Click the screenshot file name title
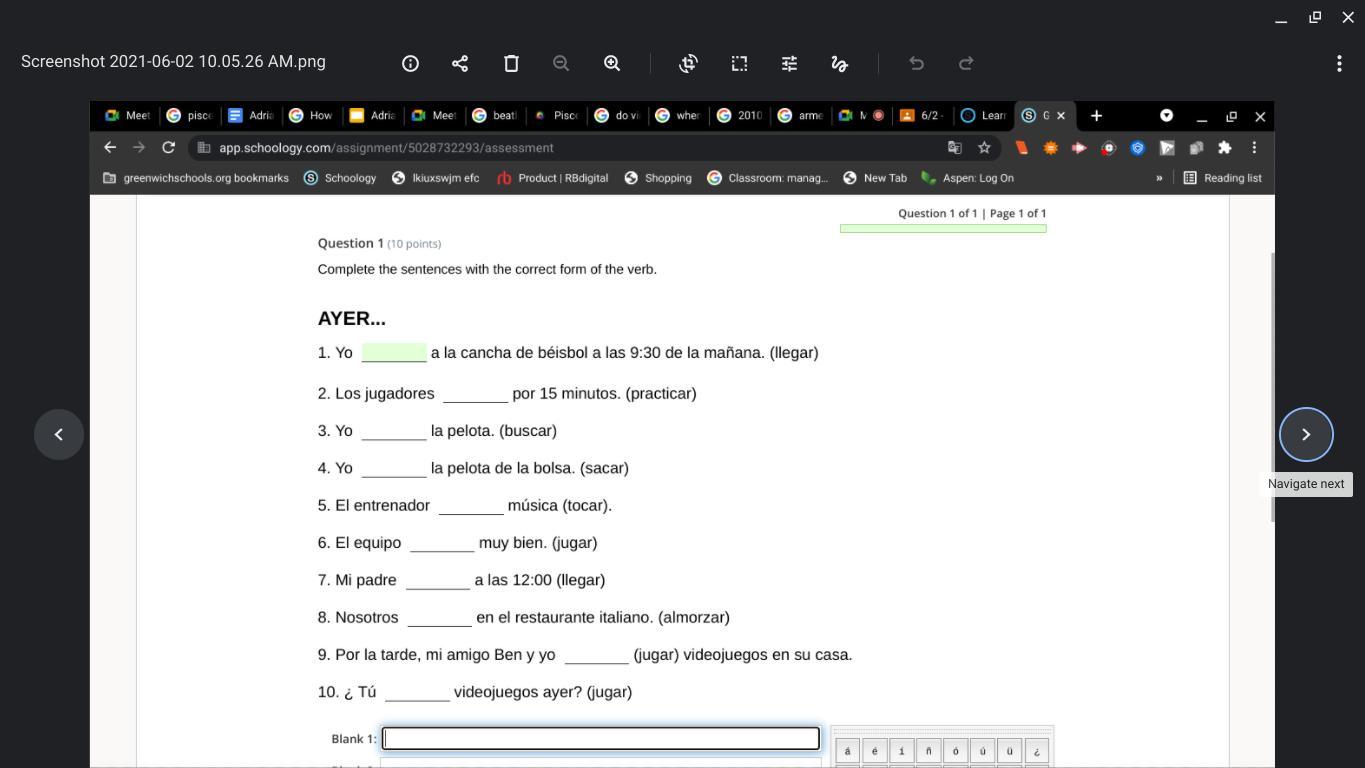 click(173, 62)
